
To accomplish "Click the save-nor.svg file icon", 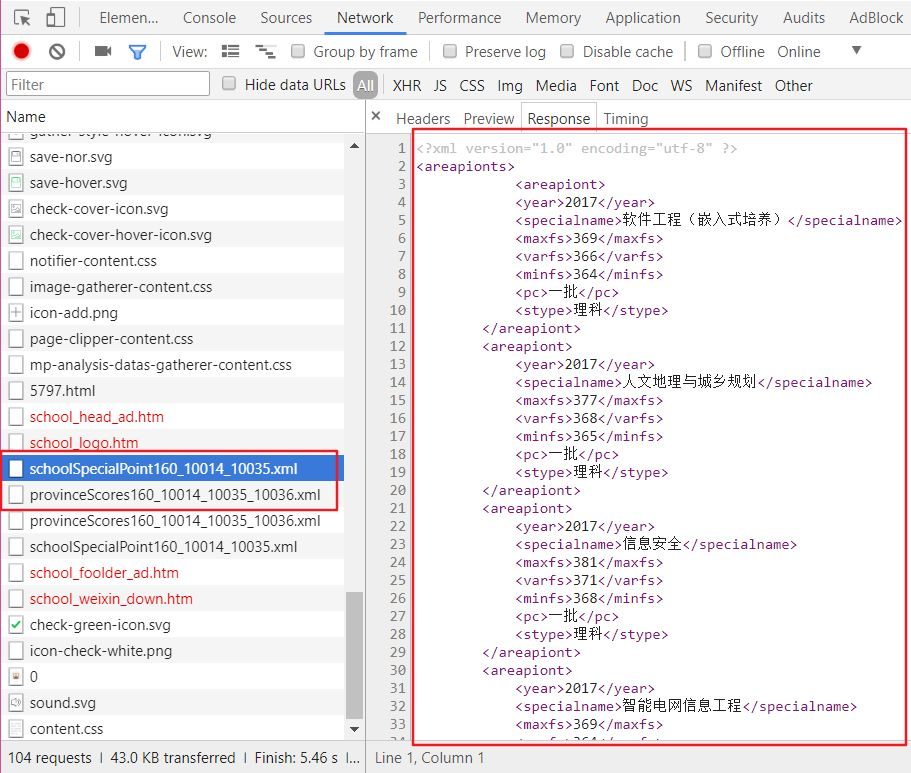I will [16, 157].
